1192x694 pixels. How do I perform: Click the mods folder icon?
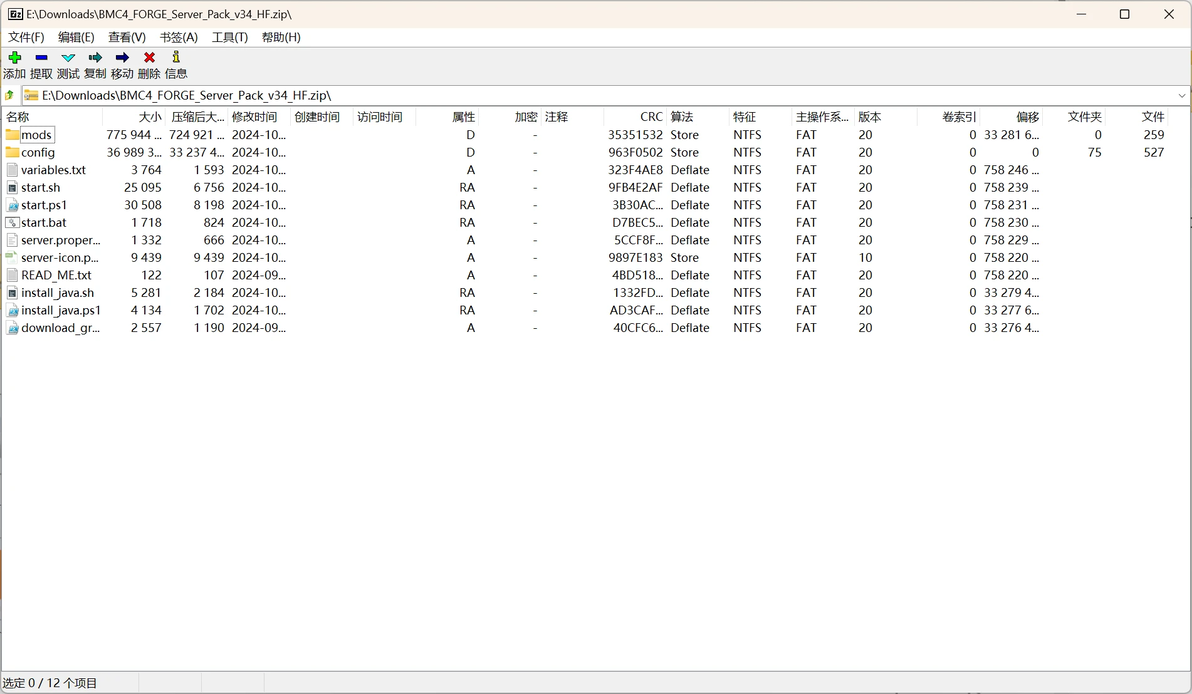pos(12,135)
